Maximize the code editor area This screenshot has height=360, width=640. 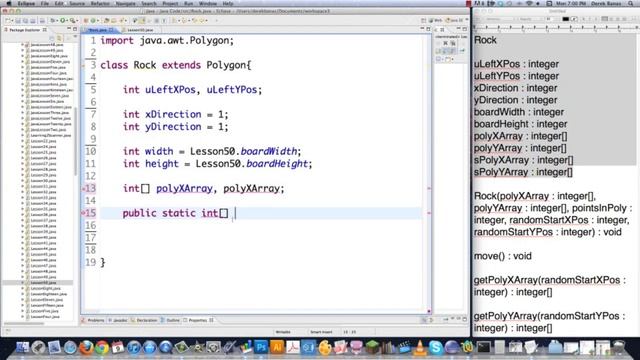(428, 29)
